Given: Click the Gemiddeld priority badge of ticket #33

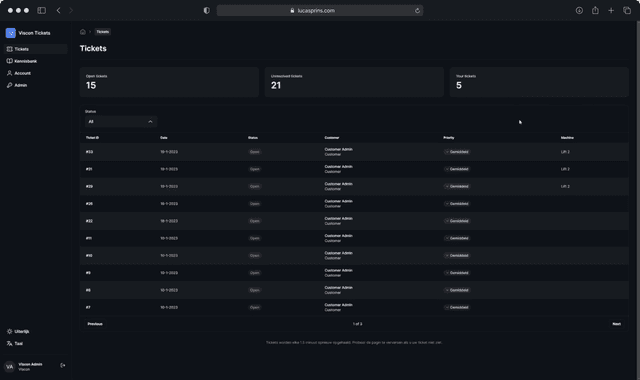Looking at the screenshot, I should pyautogui.click(x=457, y=152).
